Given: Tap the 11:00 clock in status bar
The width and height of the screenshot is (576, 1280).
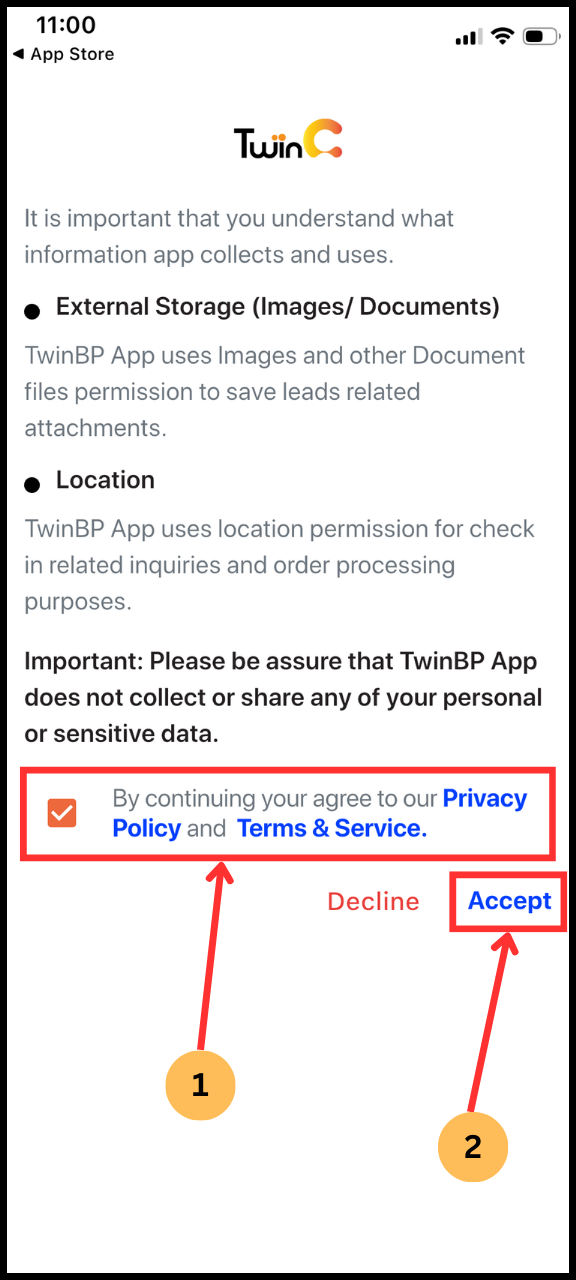Looking at the screenshot, I should click(x=66, y=25).
